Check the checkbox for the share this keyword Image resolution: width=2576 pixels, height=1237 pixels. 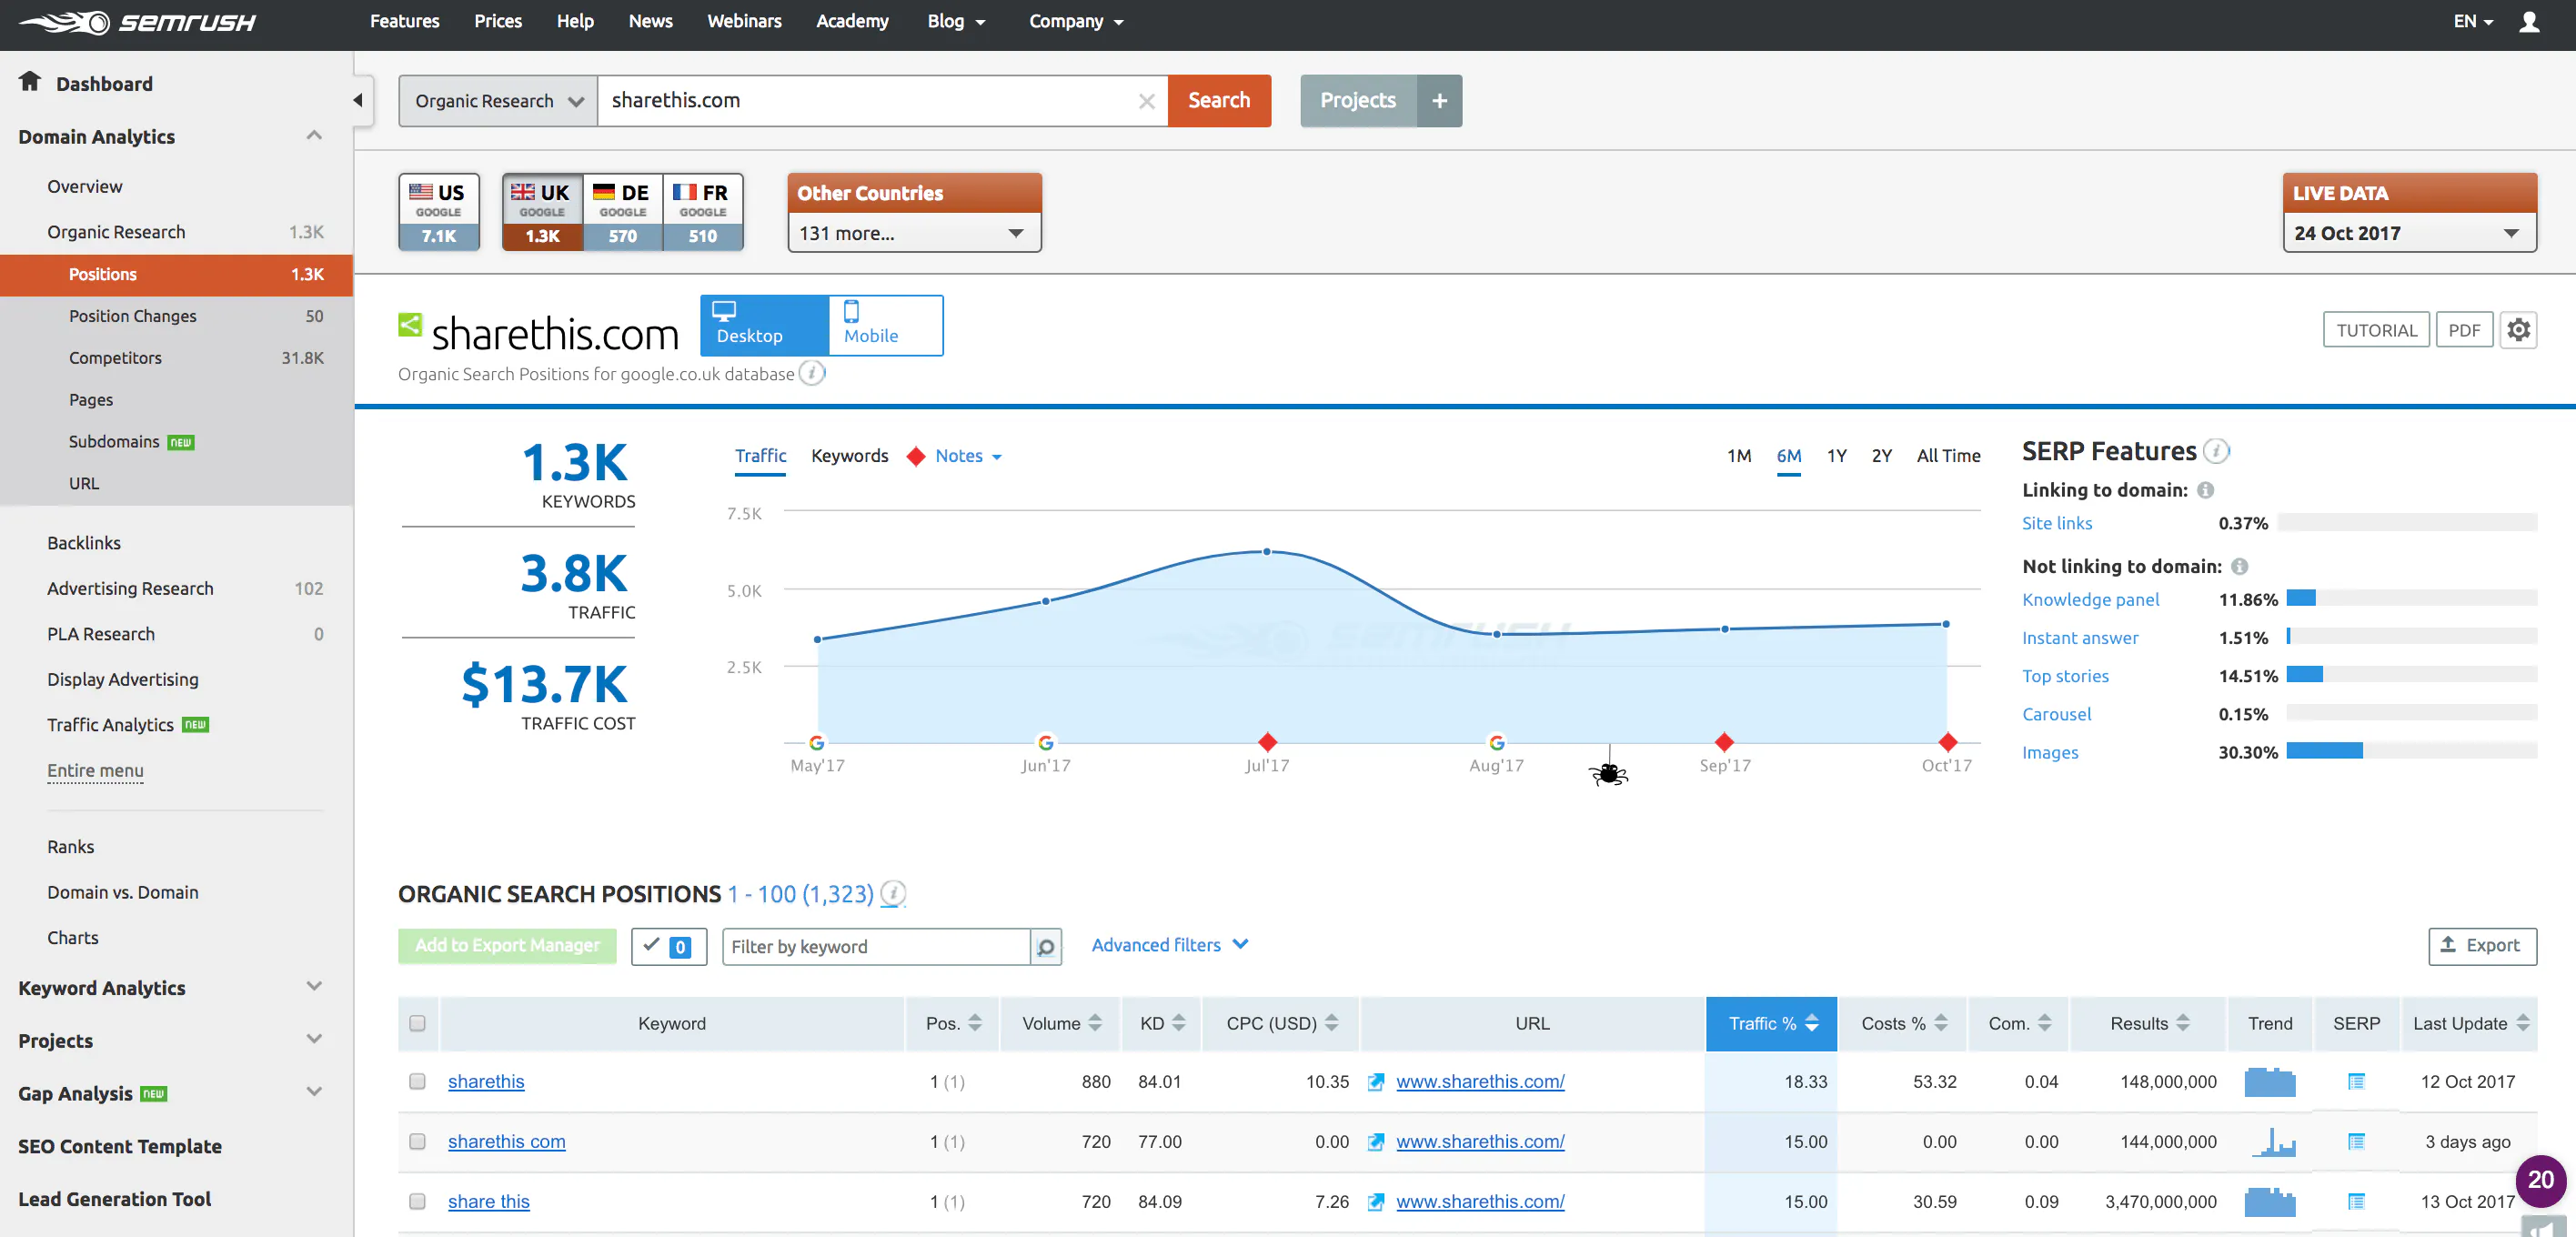(x=417, y=1201)
